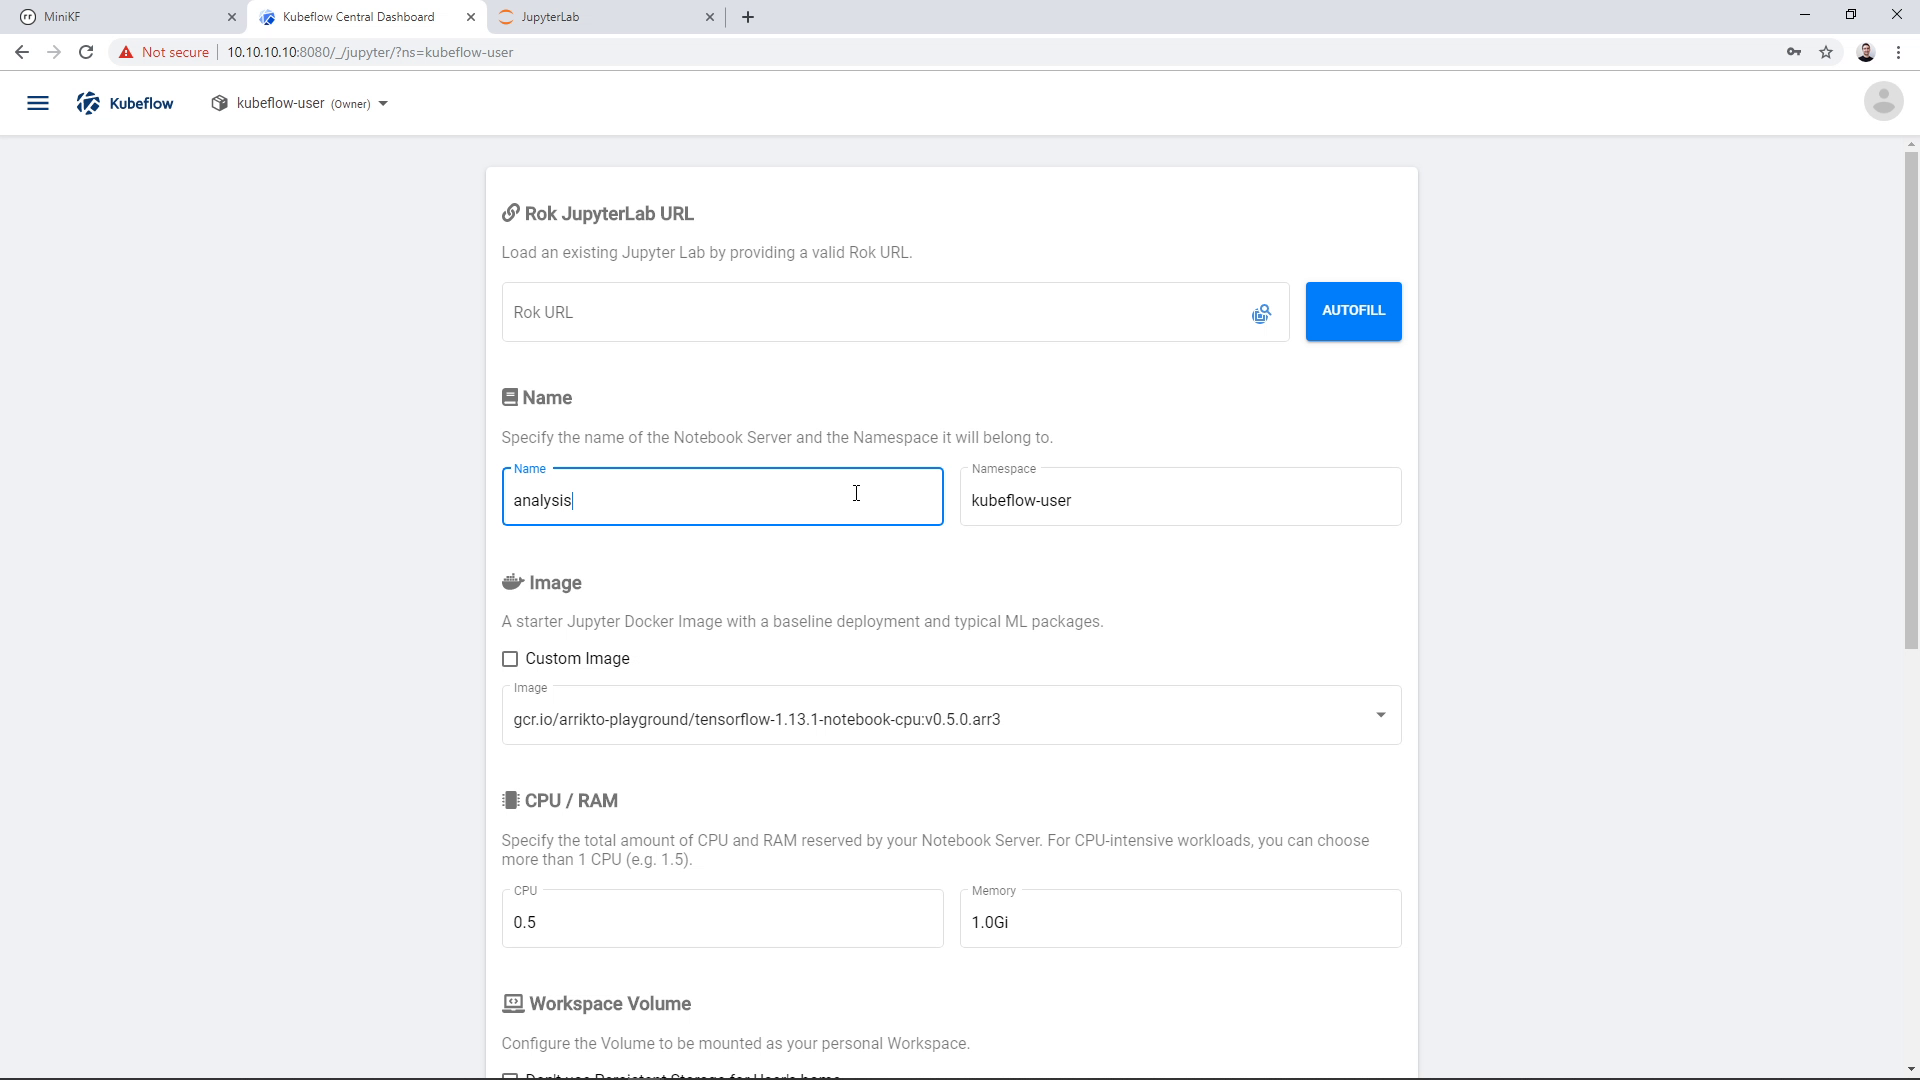
Task: Click the namespace cube icon
Action: click(x=220, y=103)
